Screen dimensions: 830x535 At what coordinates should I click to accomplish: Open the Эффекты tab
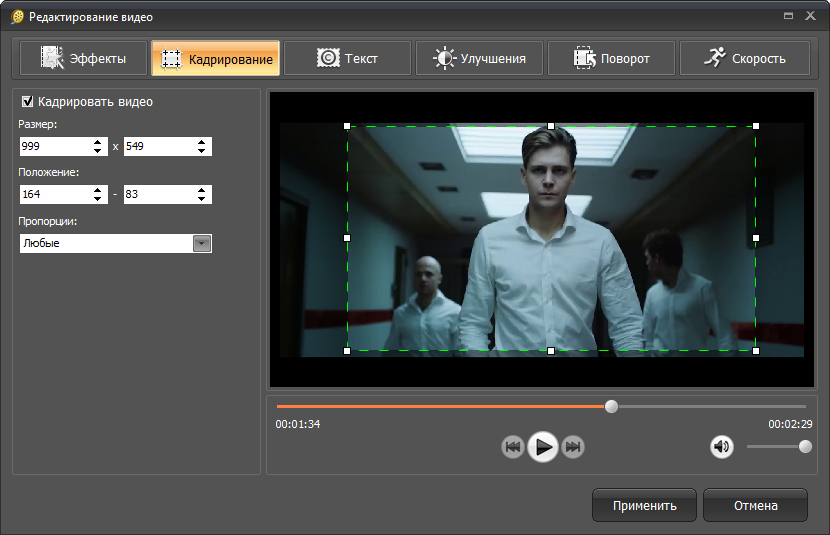pyautogui.click(x=83, y=58)
